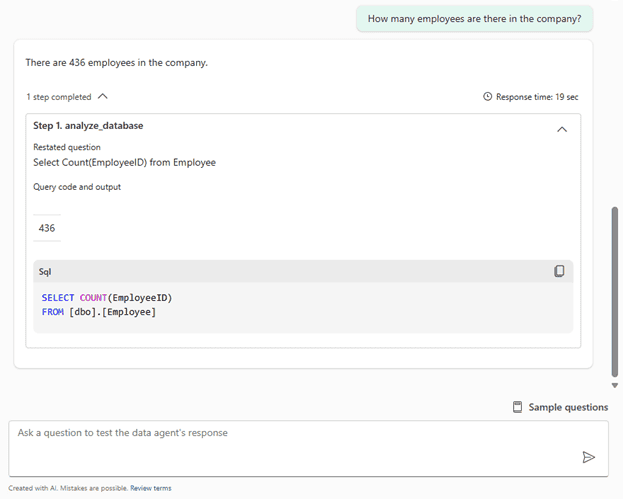Click 'Select Count(EmployeeID) from Employee' text
This screenshot has width=623, height=499.
pos(124,162)
